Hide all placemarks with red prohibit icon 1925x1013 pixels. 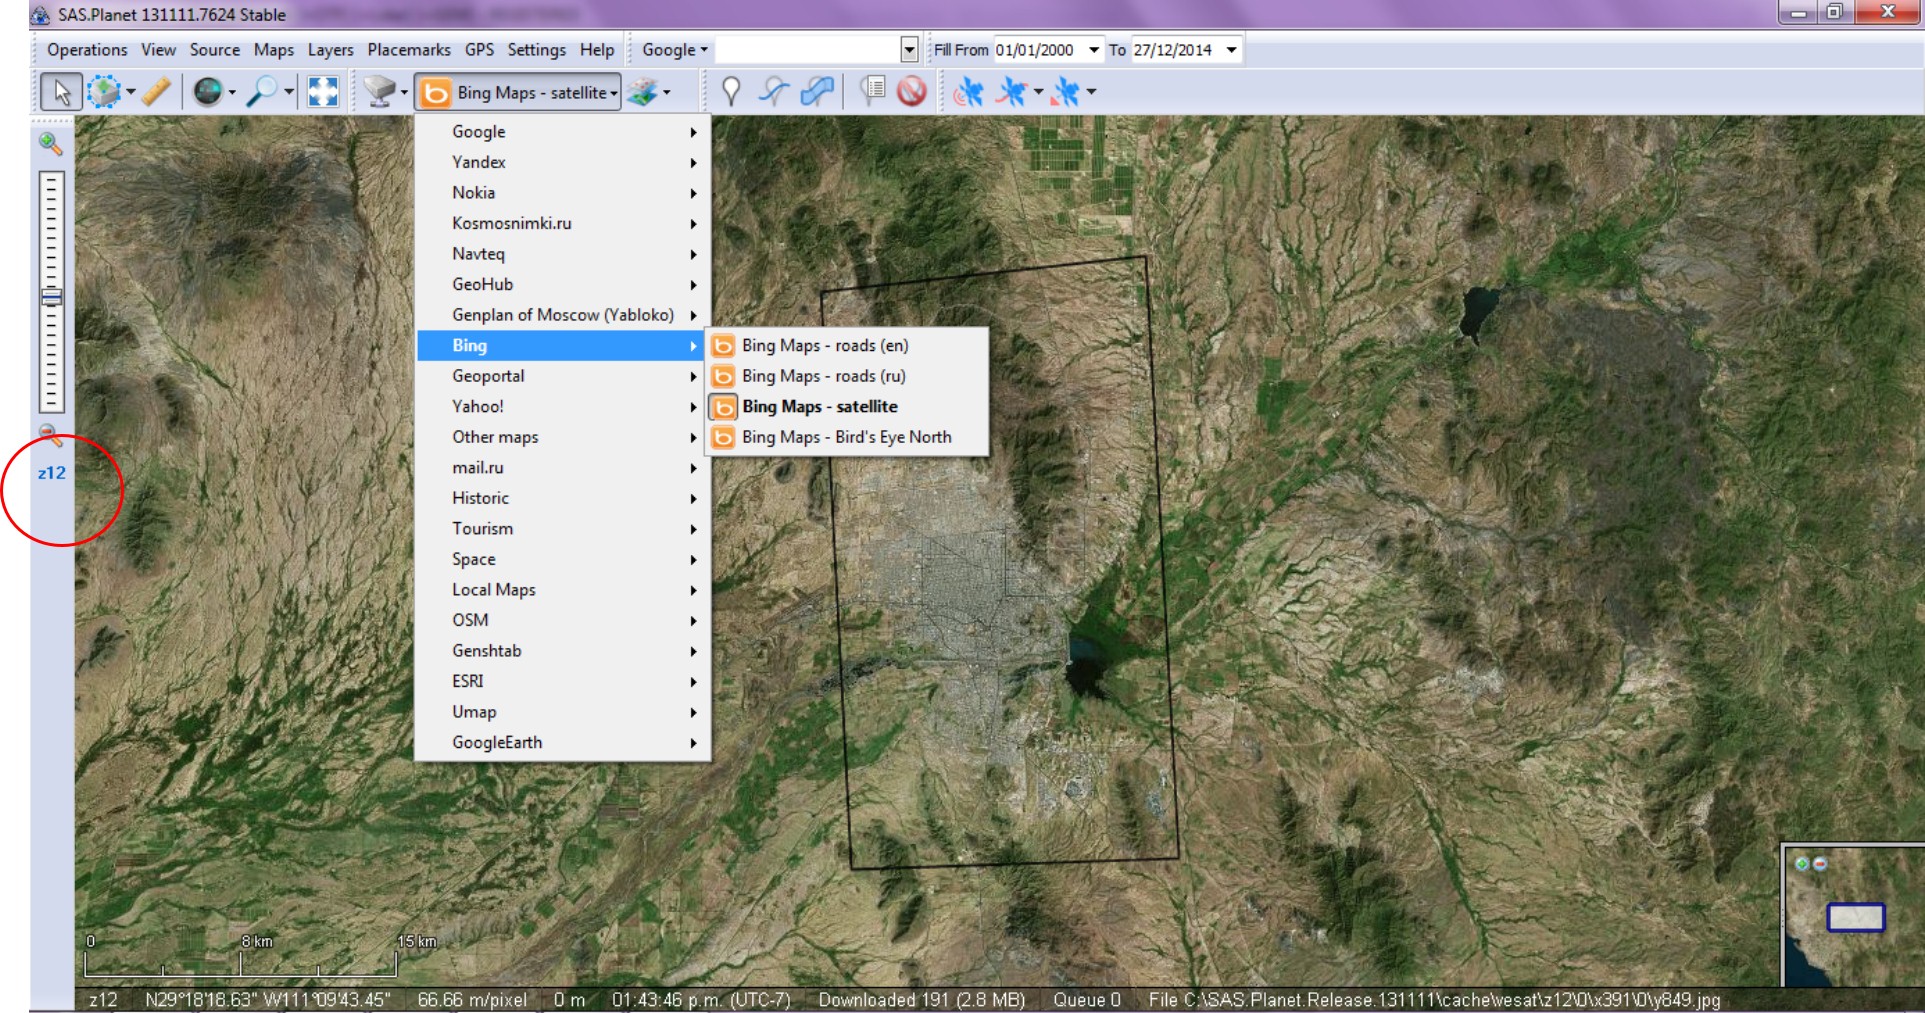coord(911,92)
